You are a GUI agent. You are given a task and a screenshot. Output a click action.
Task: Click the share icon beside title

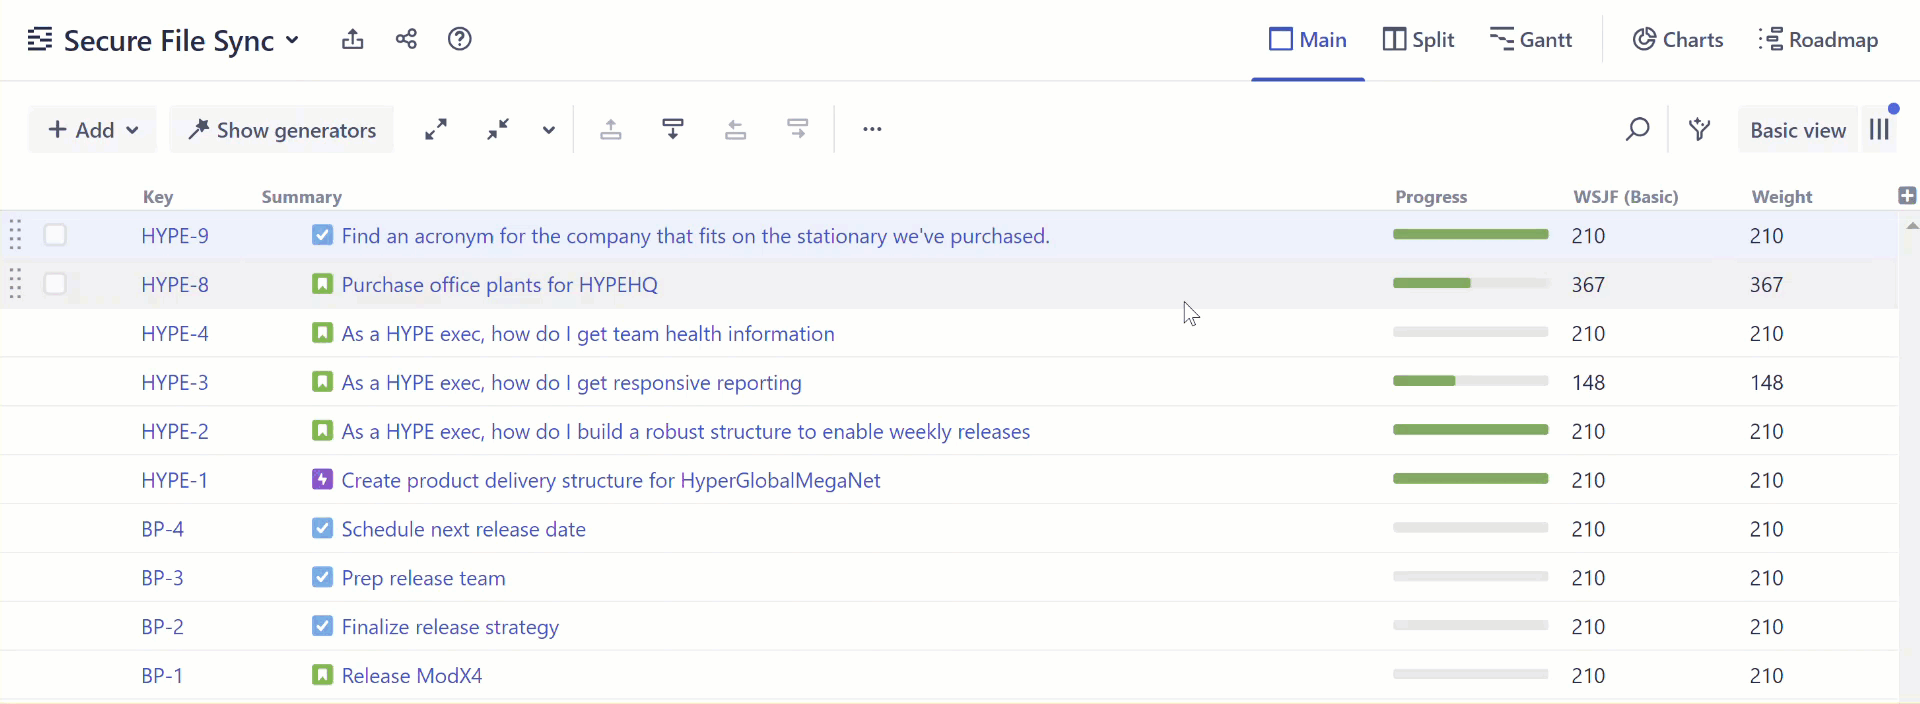coord(406,40)
